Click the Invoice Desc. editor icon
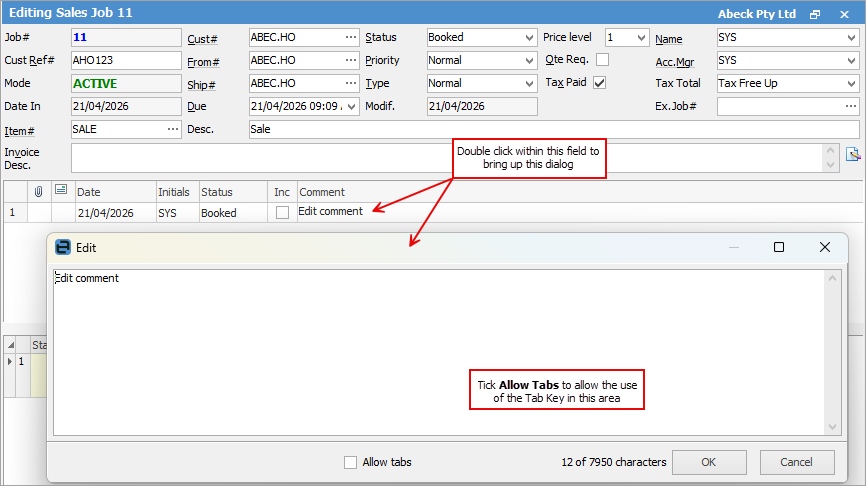Image resolution: width=866 pixels, height=486 pixels. [x=853, y=155]
